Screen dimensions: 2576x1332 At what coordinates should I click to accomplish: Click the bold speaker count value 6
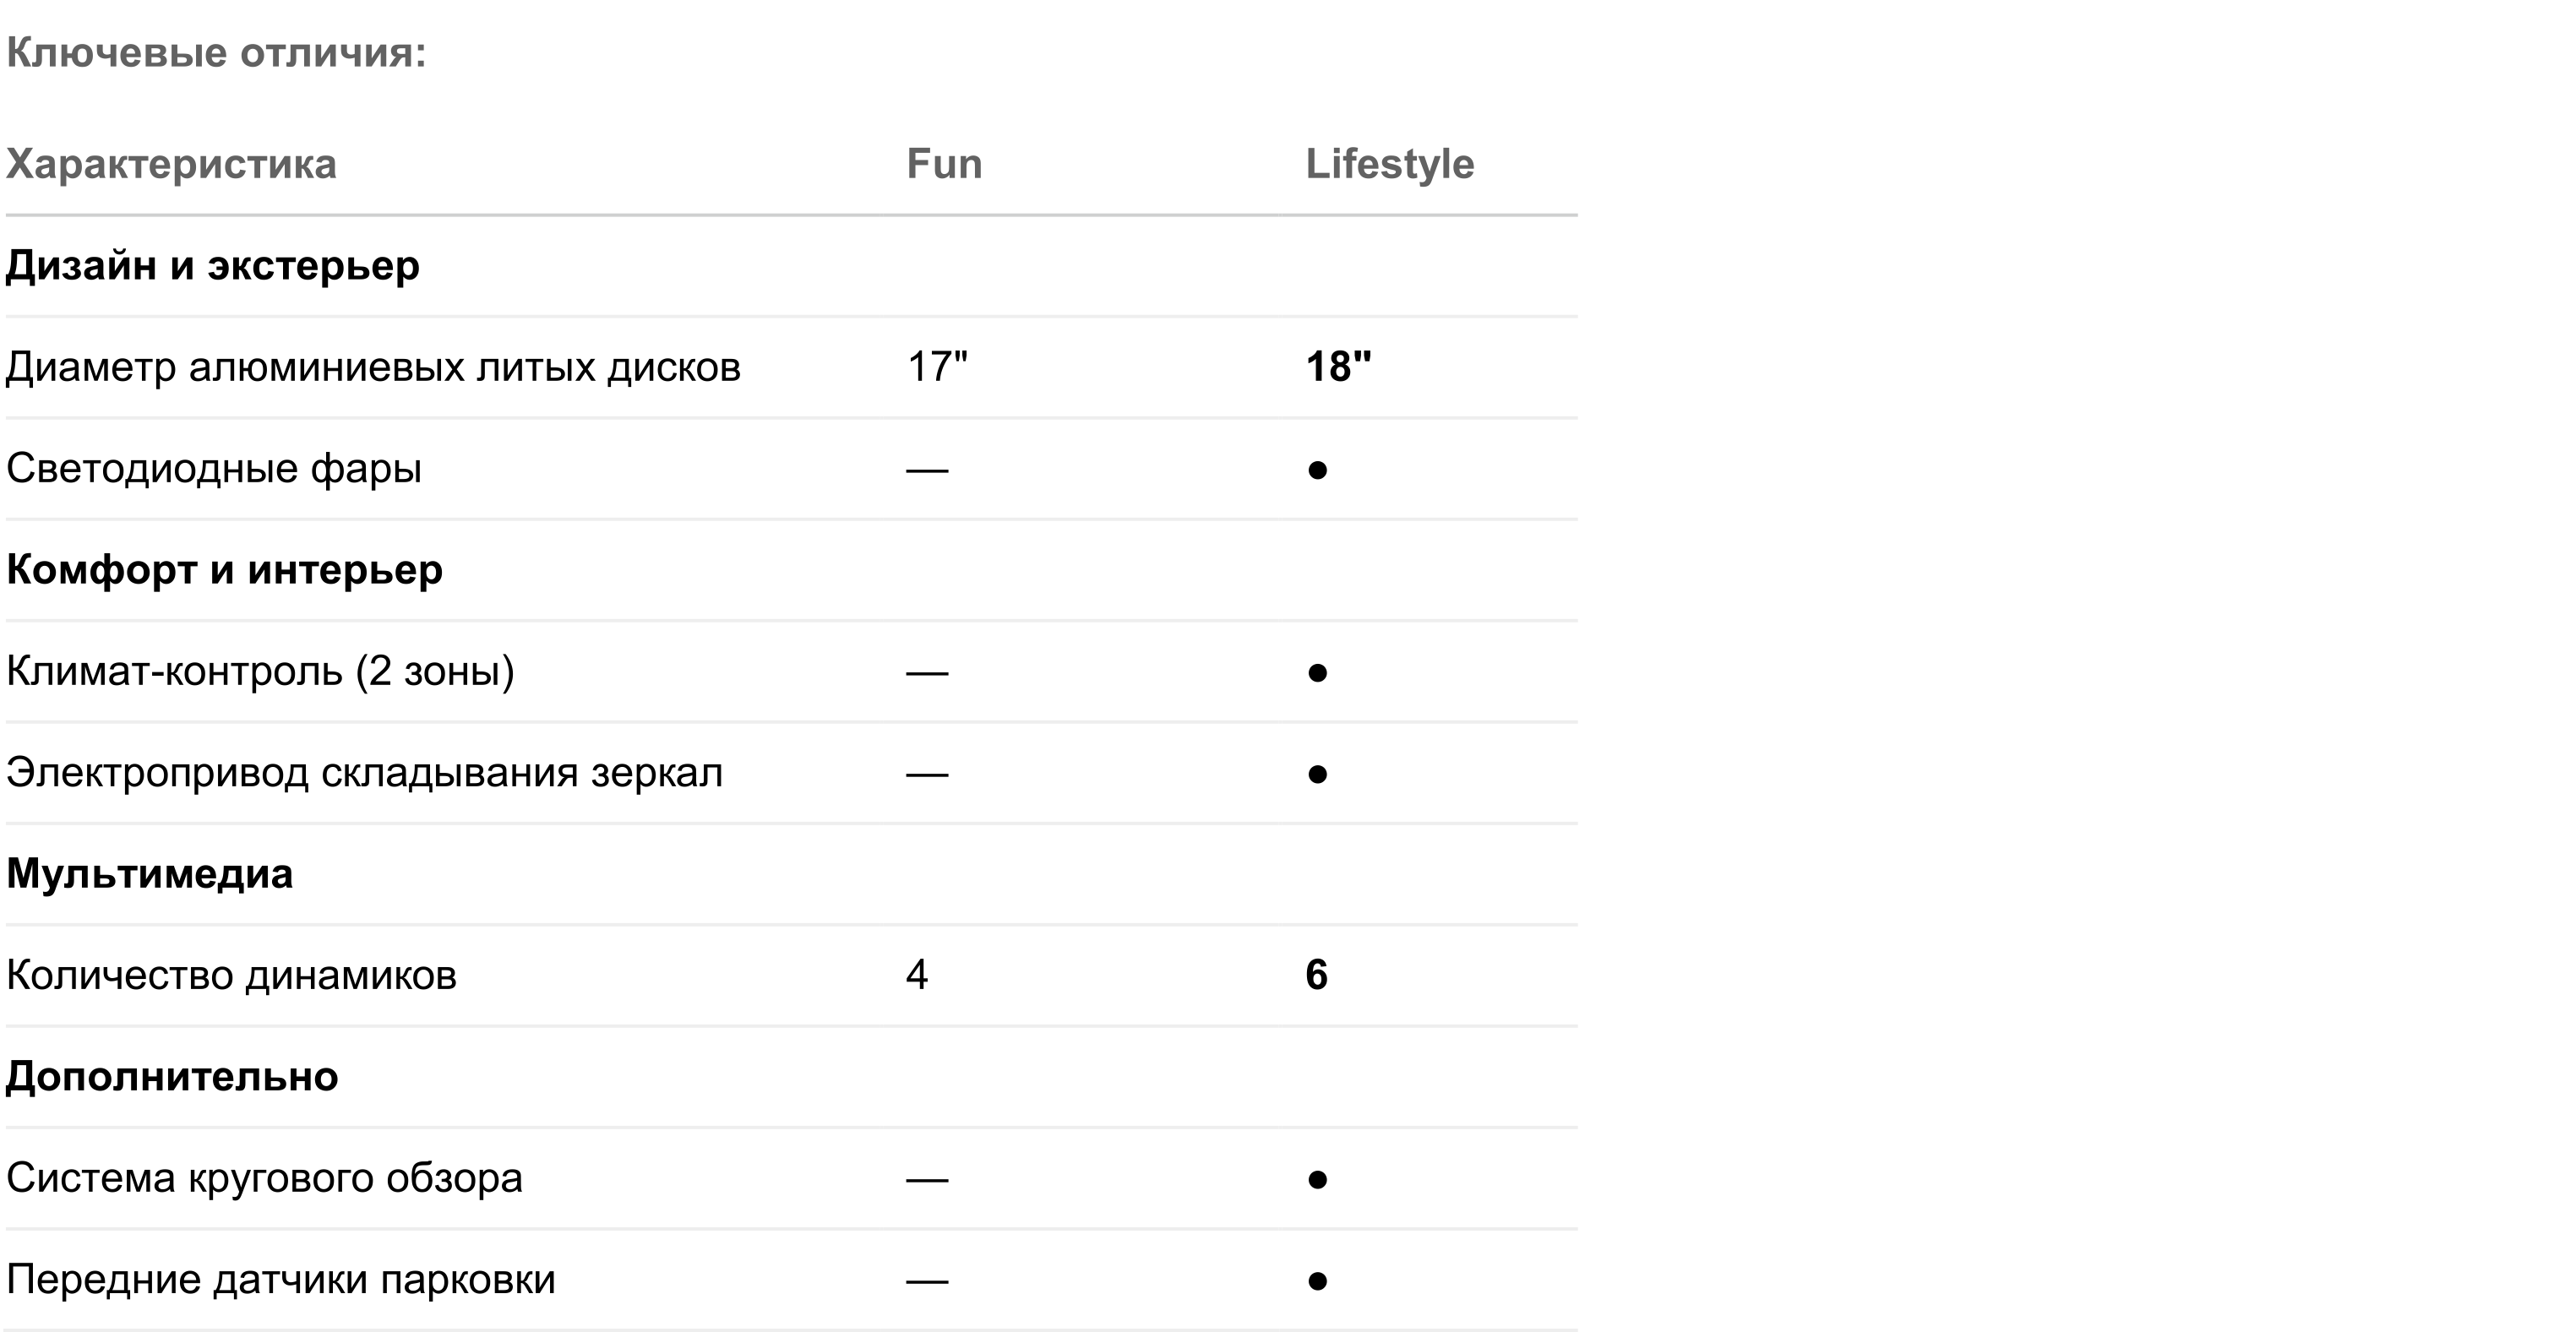pyautogui.click(x=1316, y=975)
